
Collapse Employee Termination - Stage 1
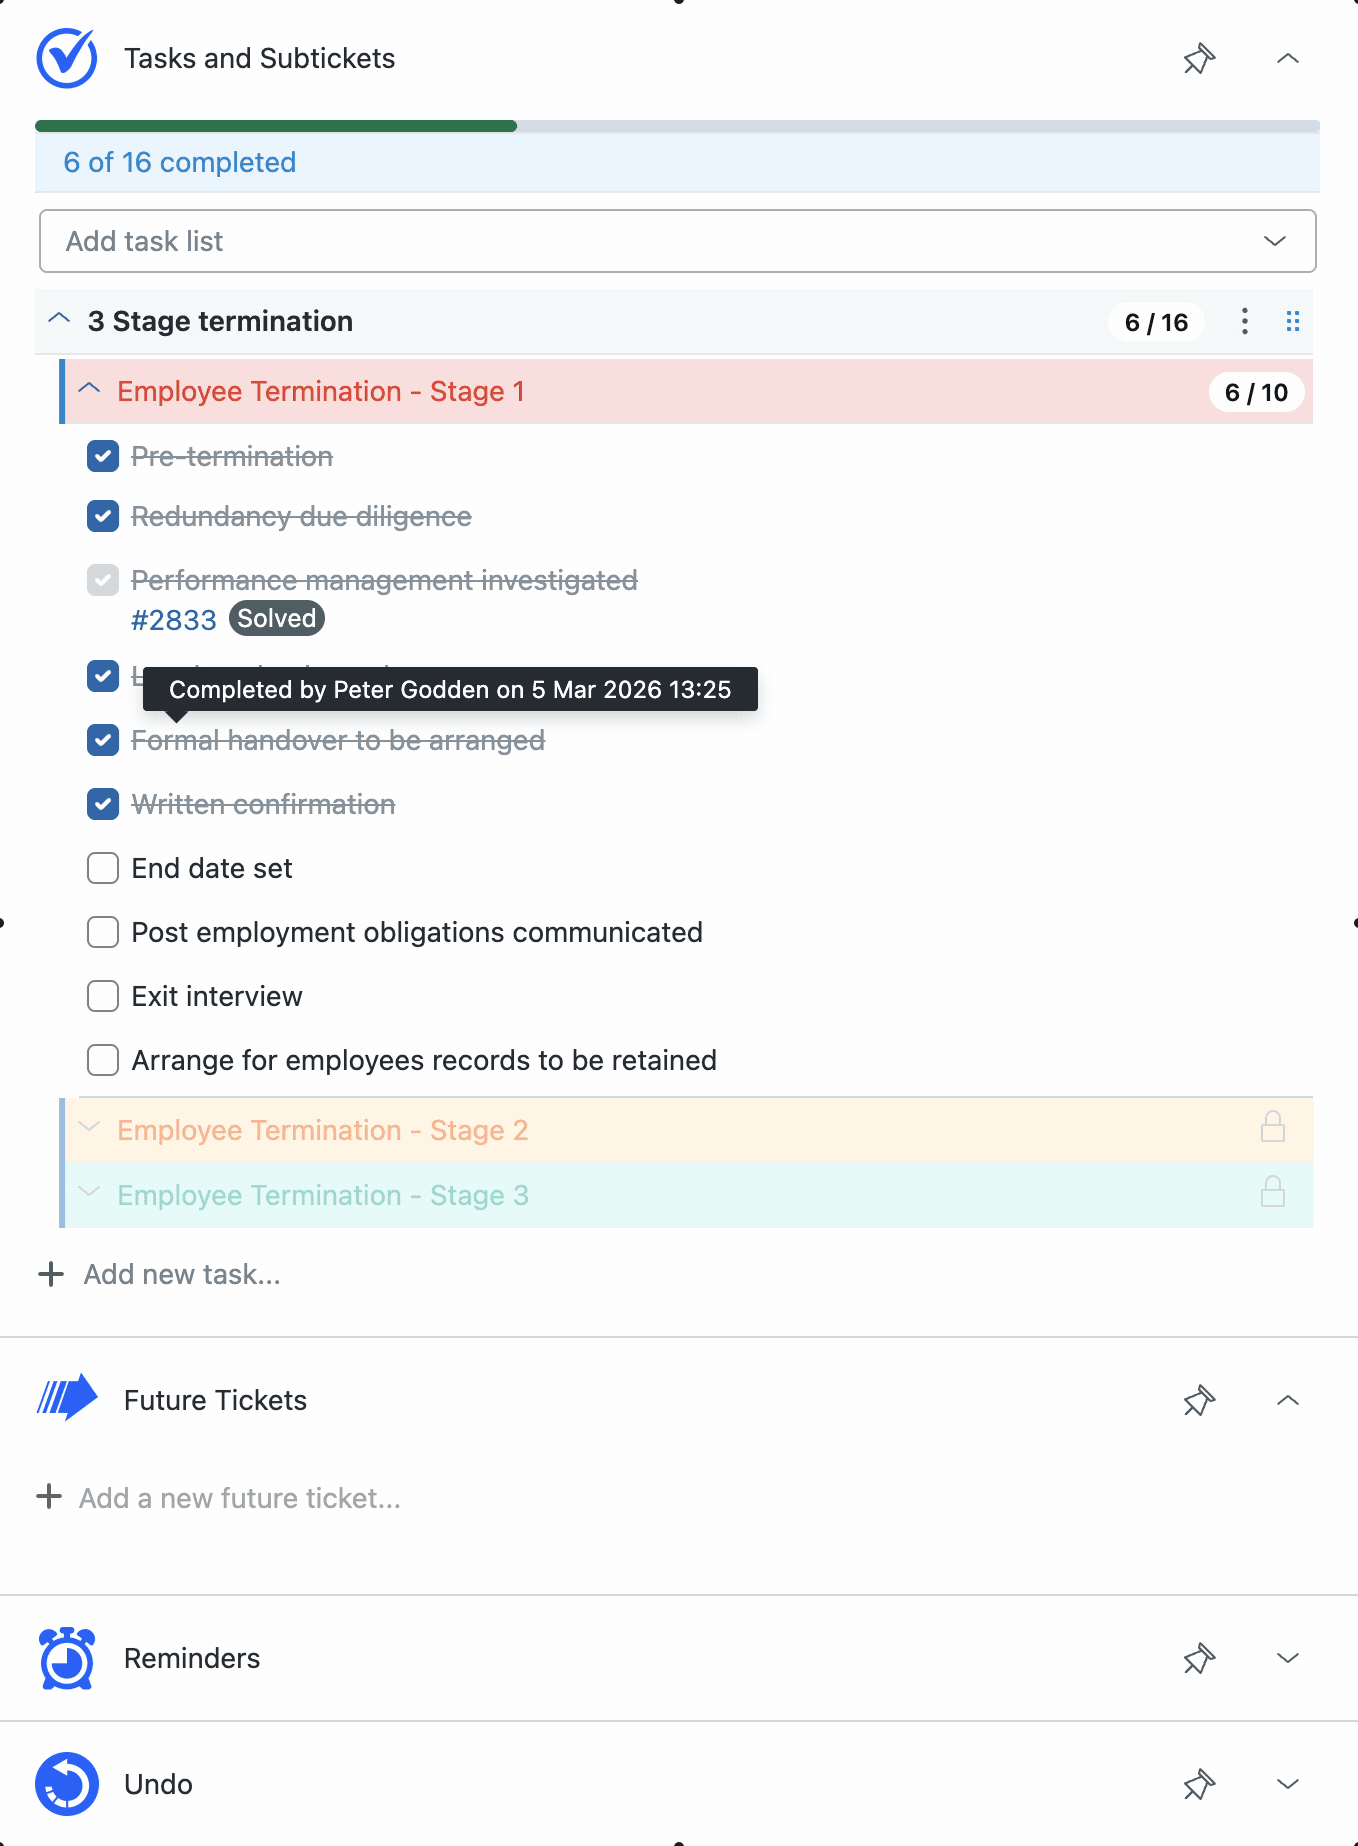pyautogui.click(x=90, y=391)
